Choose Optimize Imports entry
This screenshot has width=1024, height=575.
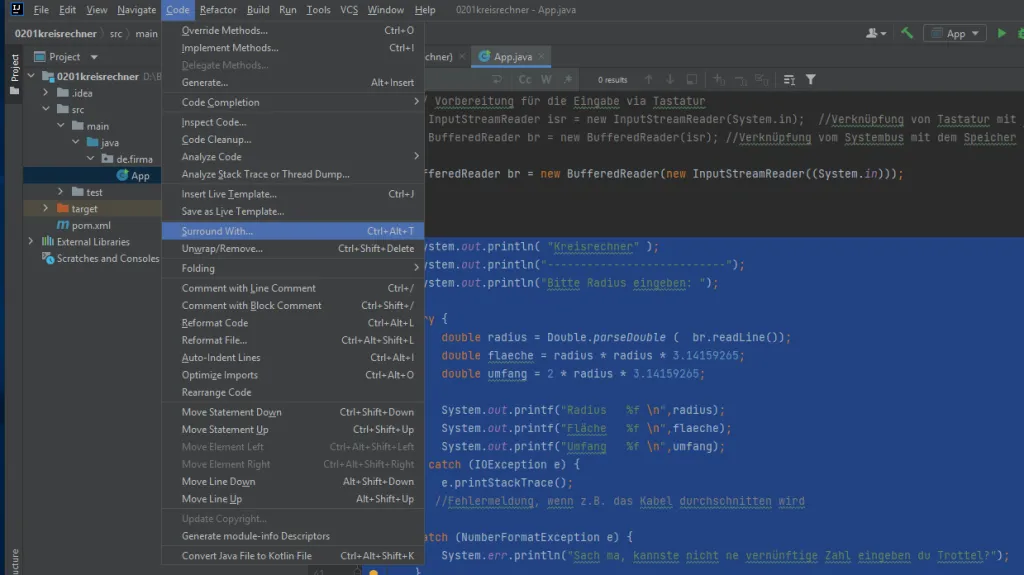click(x=293, y=375)
